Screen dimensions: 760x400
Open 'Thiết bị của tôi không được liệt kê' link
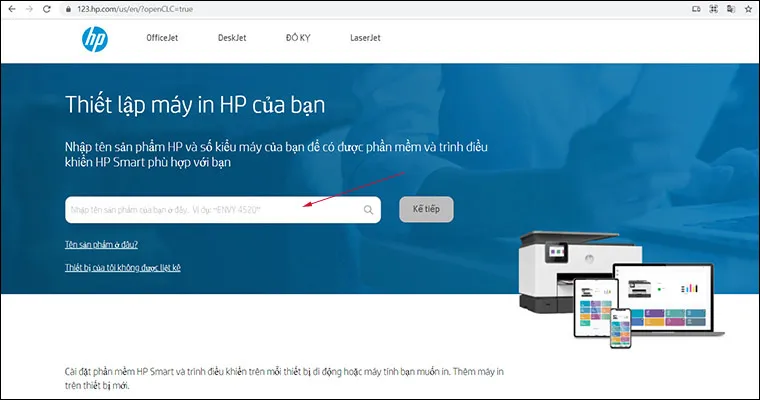(123, 268)
